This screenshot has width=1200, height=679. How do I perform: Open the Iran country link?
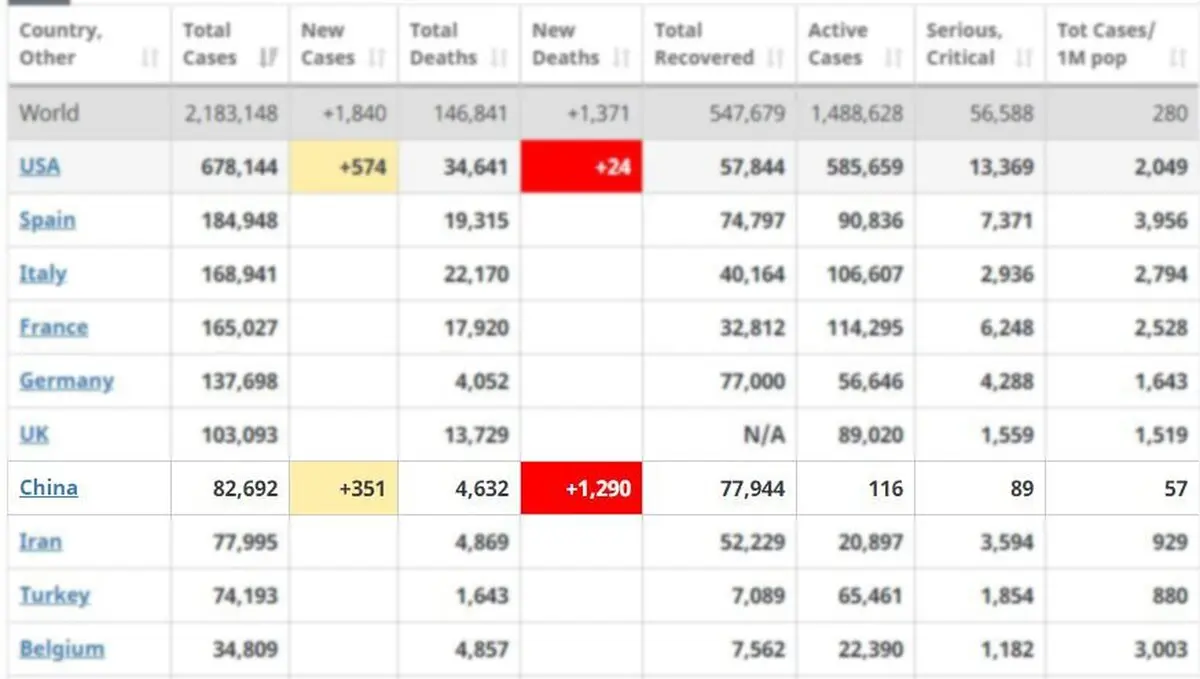pyautogui.click(x=40, y=542)
